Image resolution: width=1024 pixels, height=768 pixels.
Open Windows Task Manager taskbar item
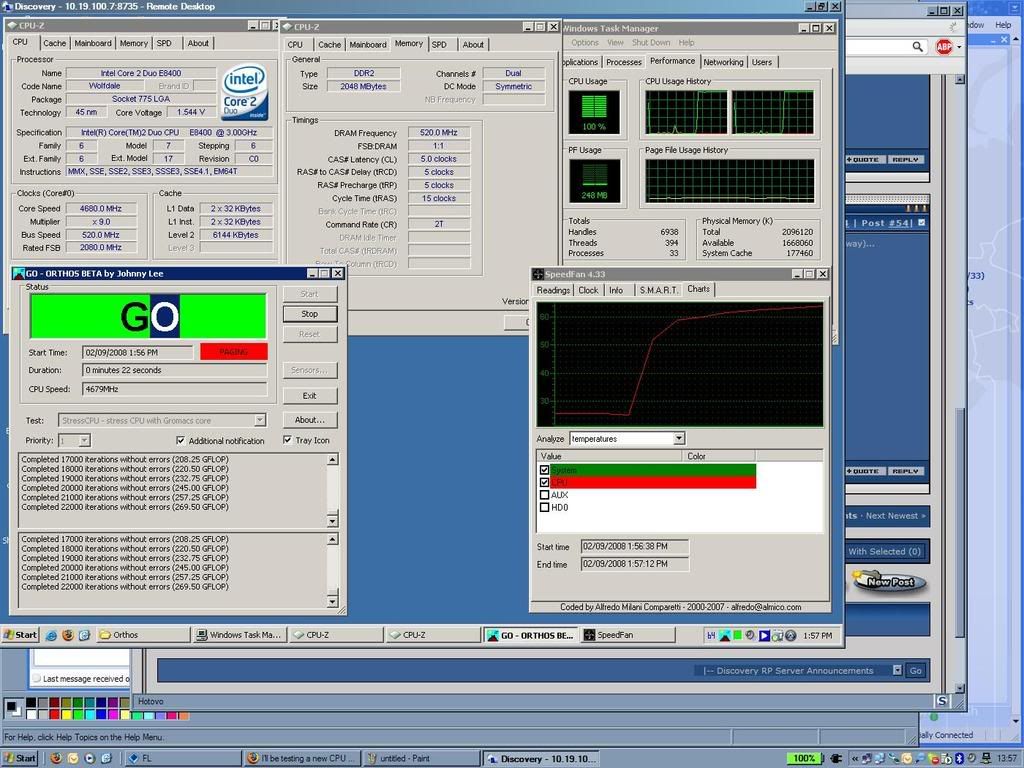point(238,635)
